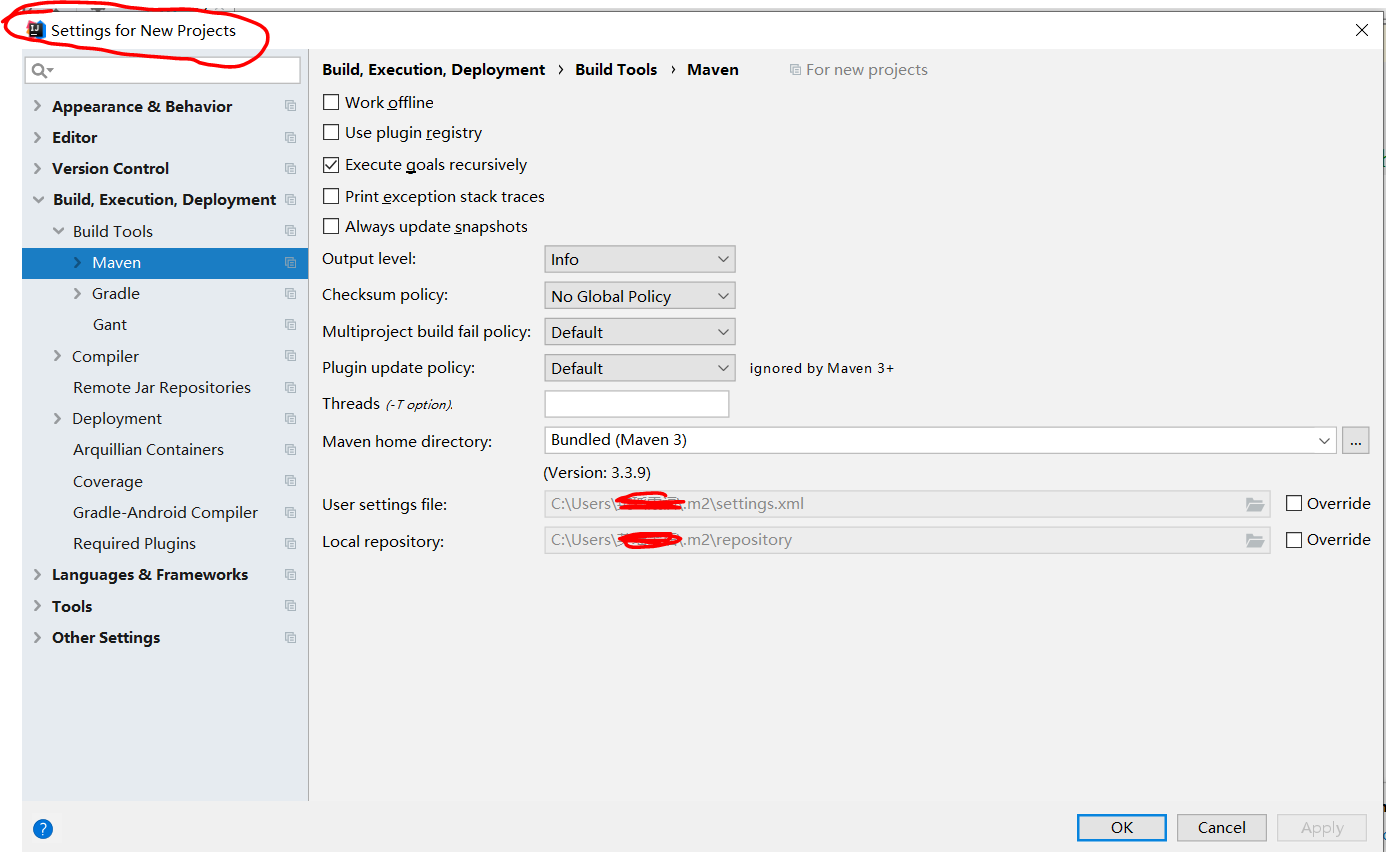
Task: Click the project-level icon beside Build Tools
Action: tap(290, 231)
